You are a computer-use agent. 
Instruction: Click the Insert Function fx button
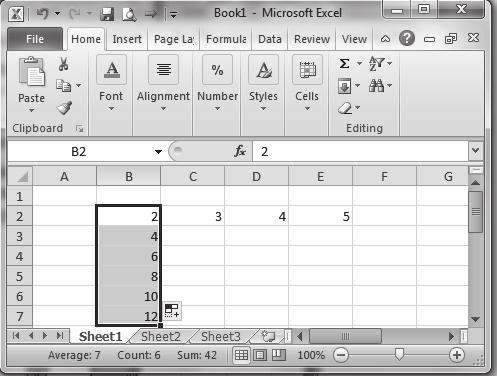coord(240,151)
